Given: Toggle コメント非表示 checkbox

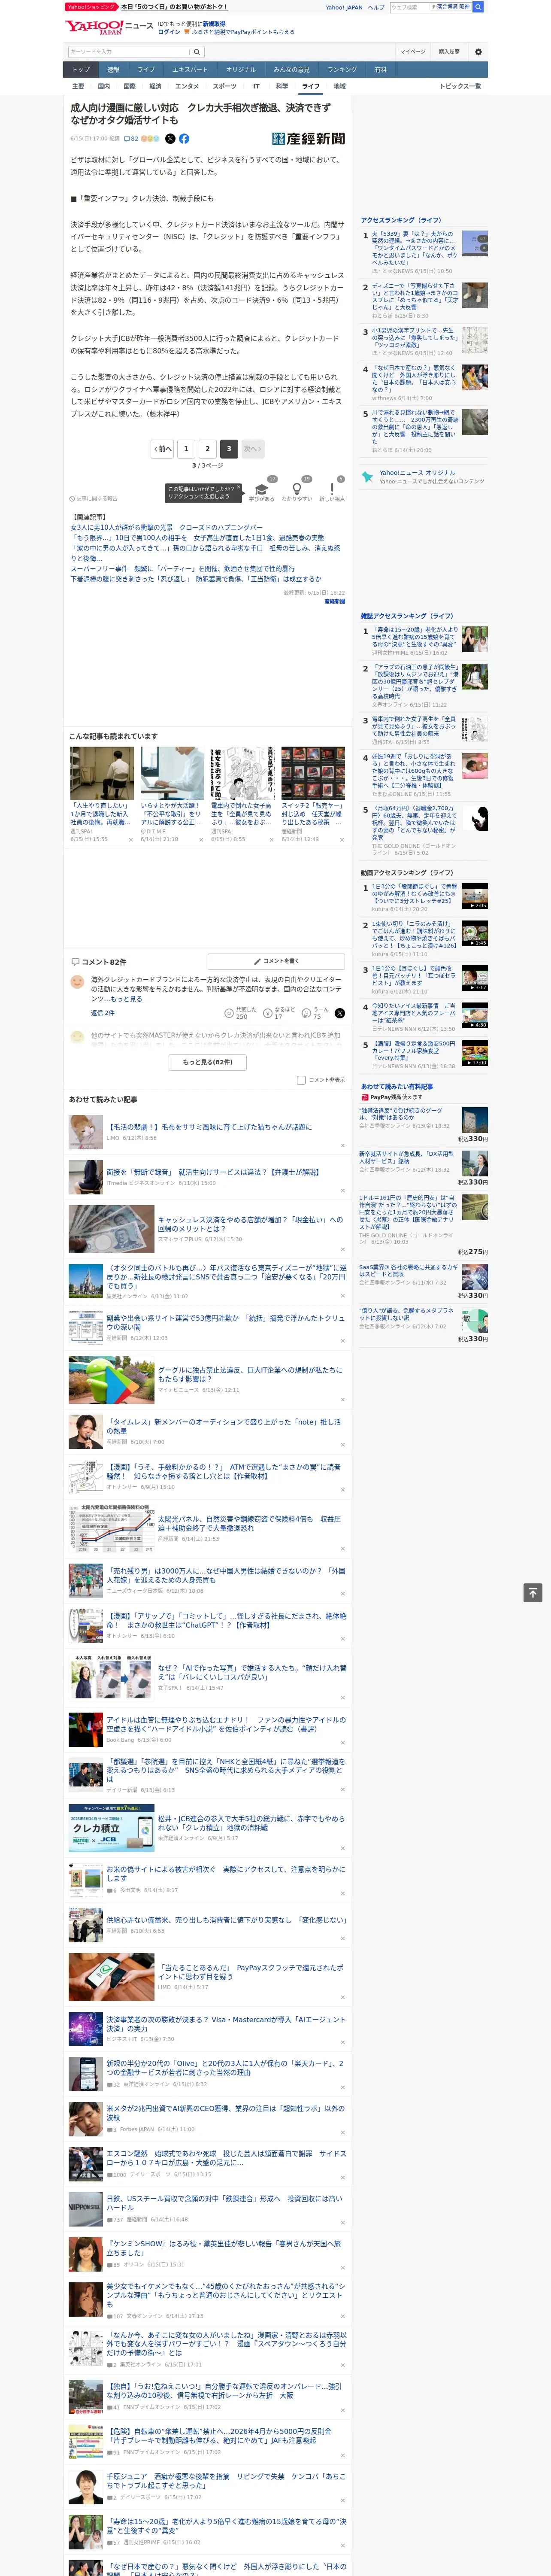Looking at the screenshot, I should tap(301, 1080).
